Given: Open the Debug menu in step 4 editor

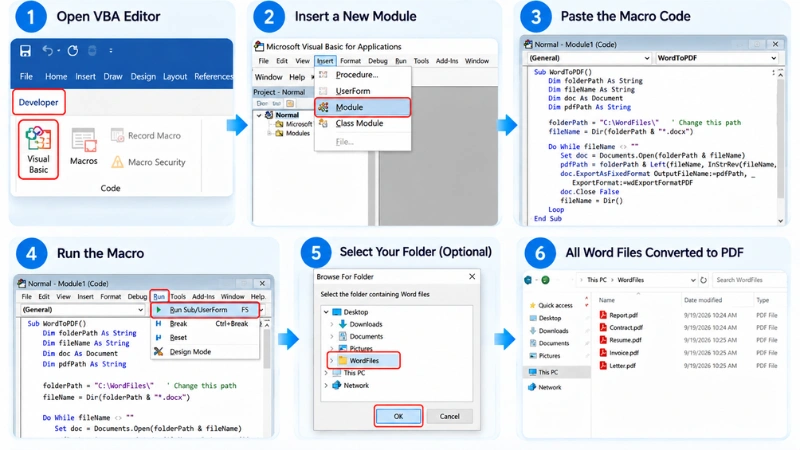Looking at the screenshot, I should [x=137, y=296].
